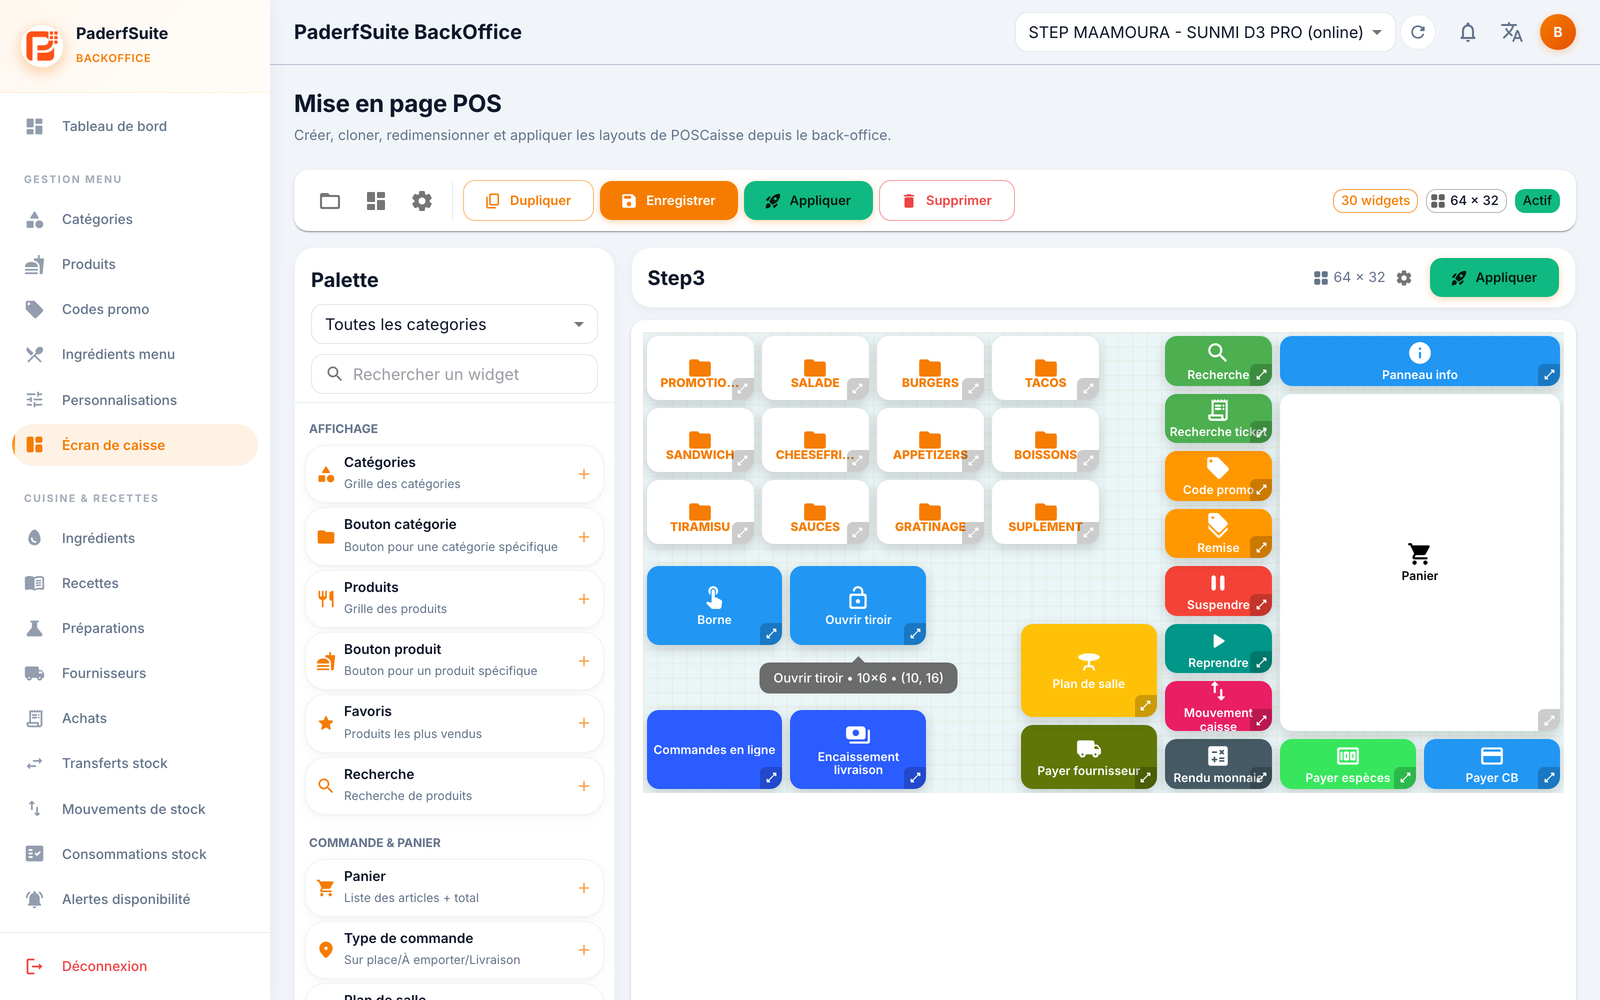The height and width of the screenshot is (1000, 1600).
Task: Add the Panier widget with plus
Action: (x=584, y=888)
